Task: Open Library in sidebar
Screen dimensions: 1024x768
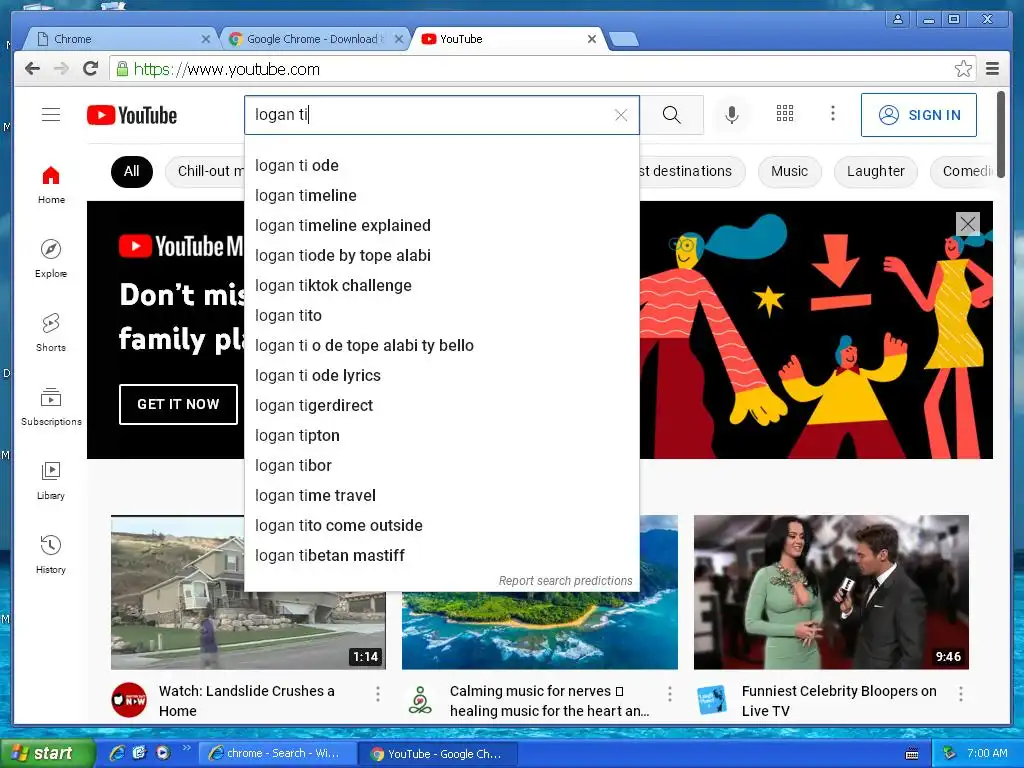Action: pos(51,481)
